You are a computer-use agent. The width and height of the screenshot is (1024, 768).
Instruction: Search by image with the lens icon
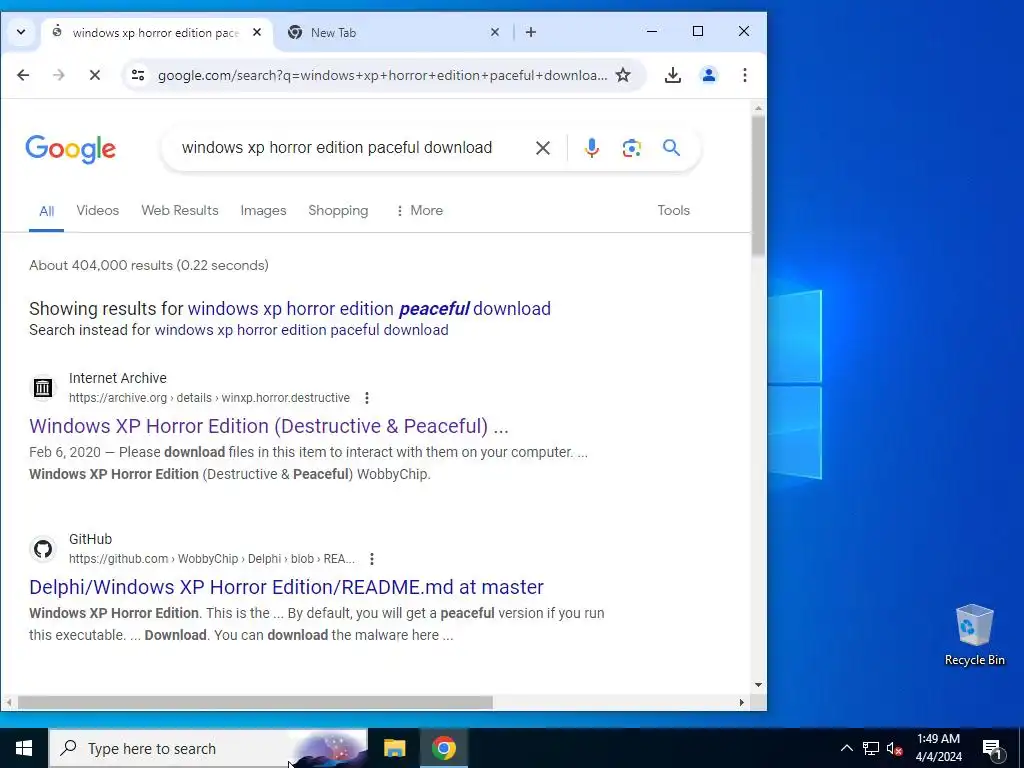point(632,148)
